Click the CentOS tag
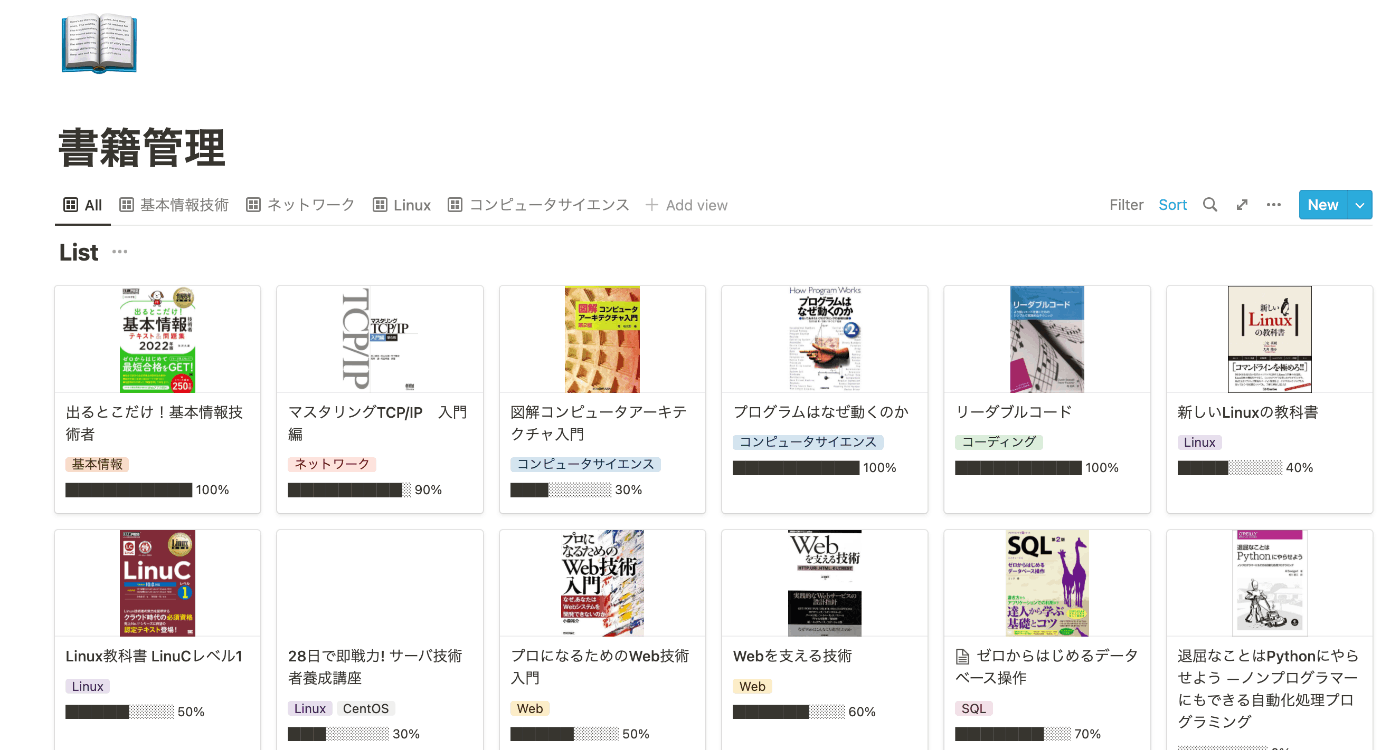The width and height of the screenshot is (1400, 750). tap(366, 708)
